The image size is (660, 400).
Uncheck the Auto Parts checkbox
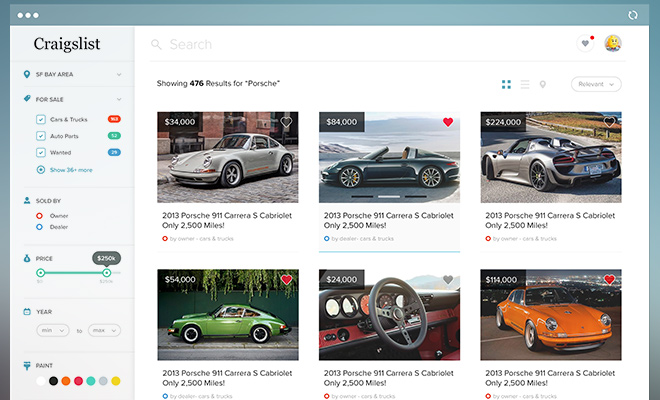point(41,136)
